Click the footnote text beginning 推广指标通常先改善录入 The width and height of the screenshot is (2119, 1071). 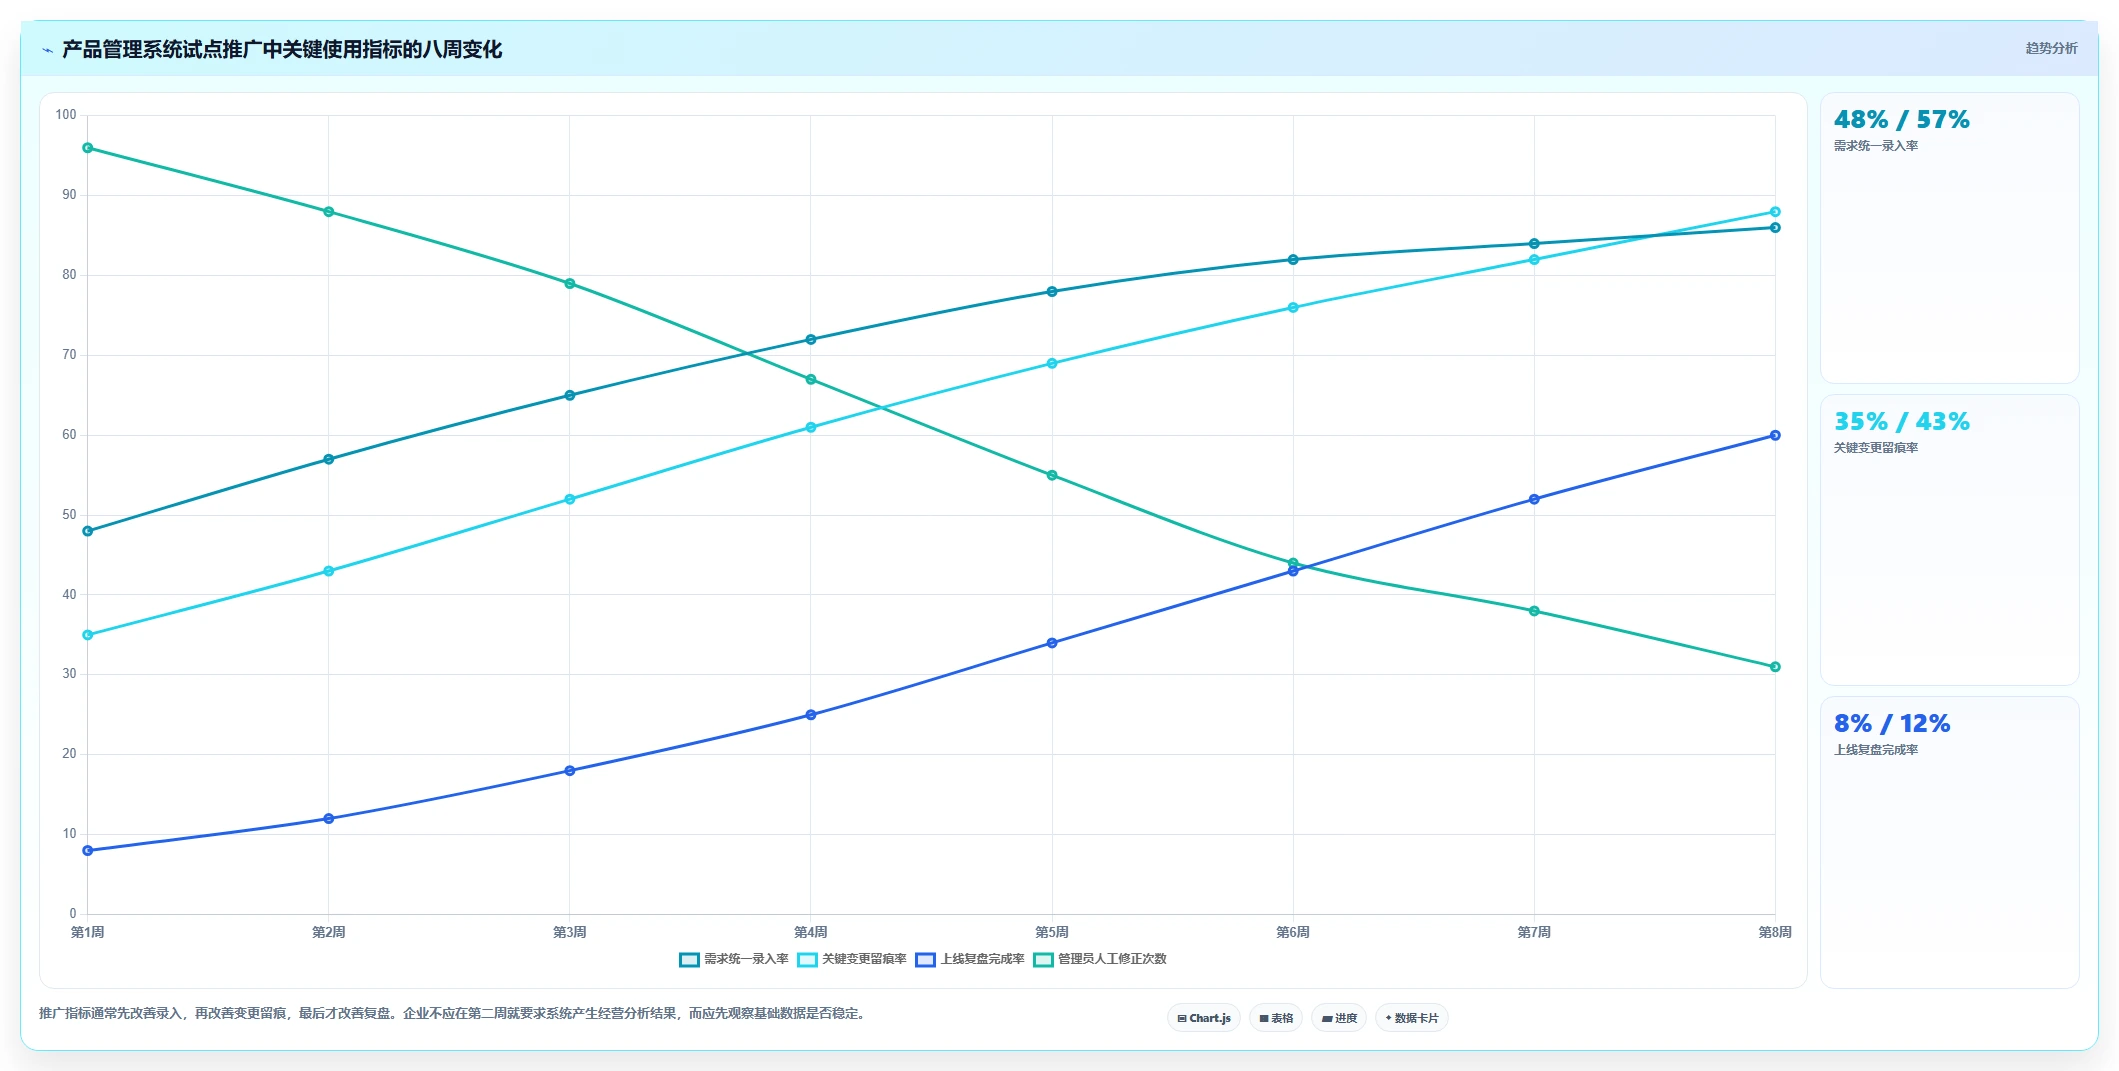[454, 1013]
